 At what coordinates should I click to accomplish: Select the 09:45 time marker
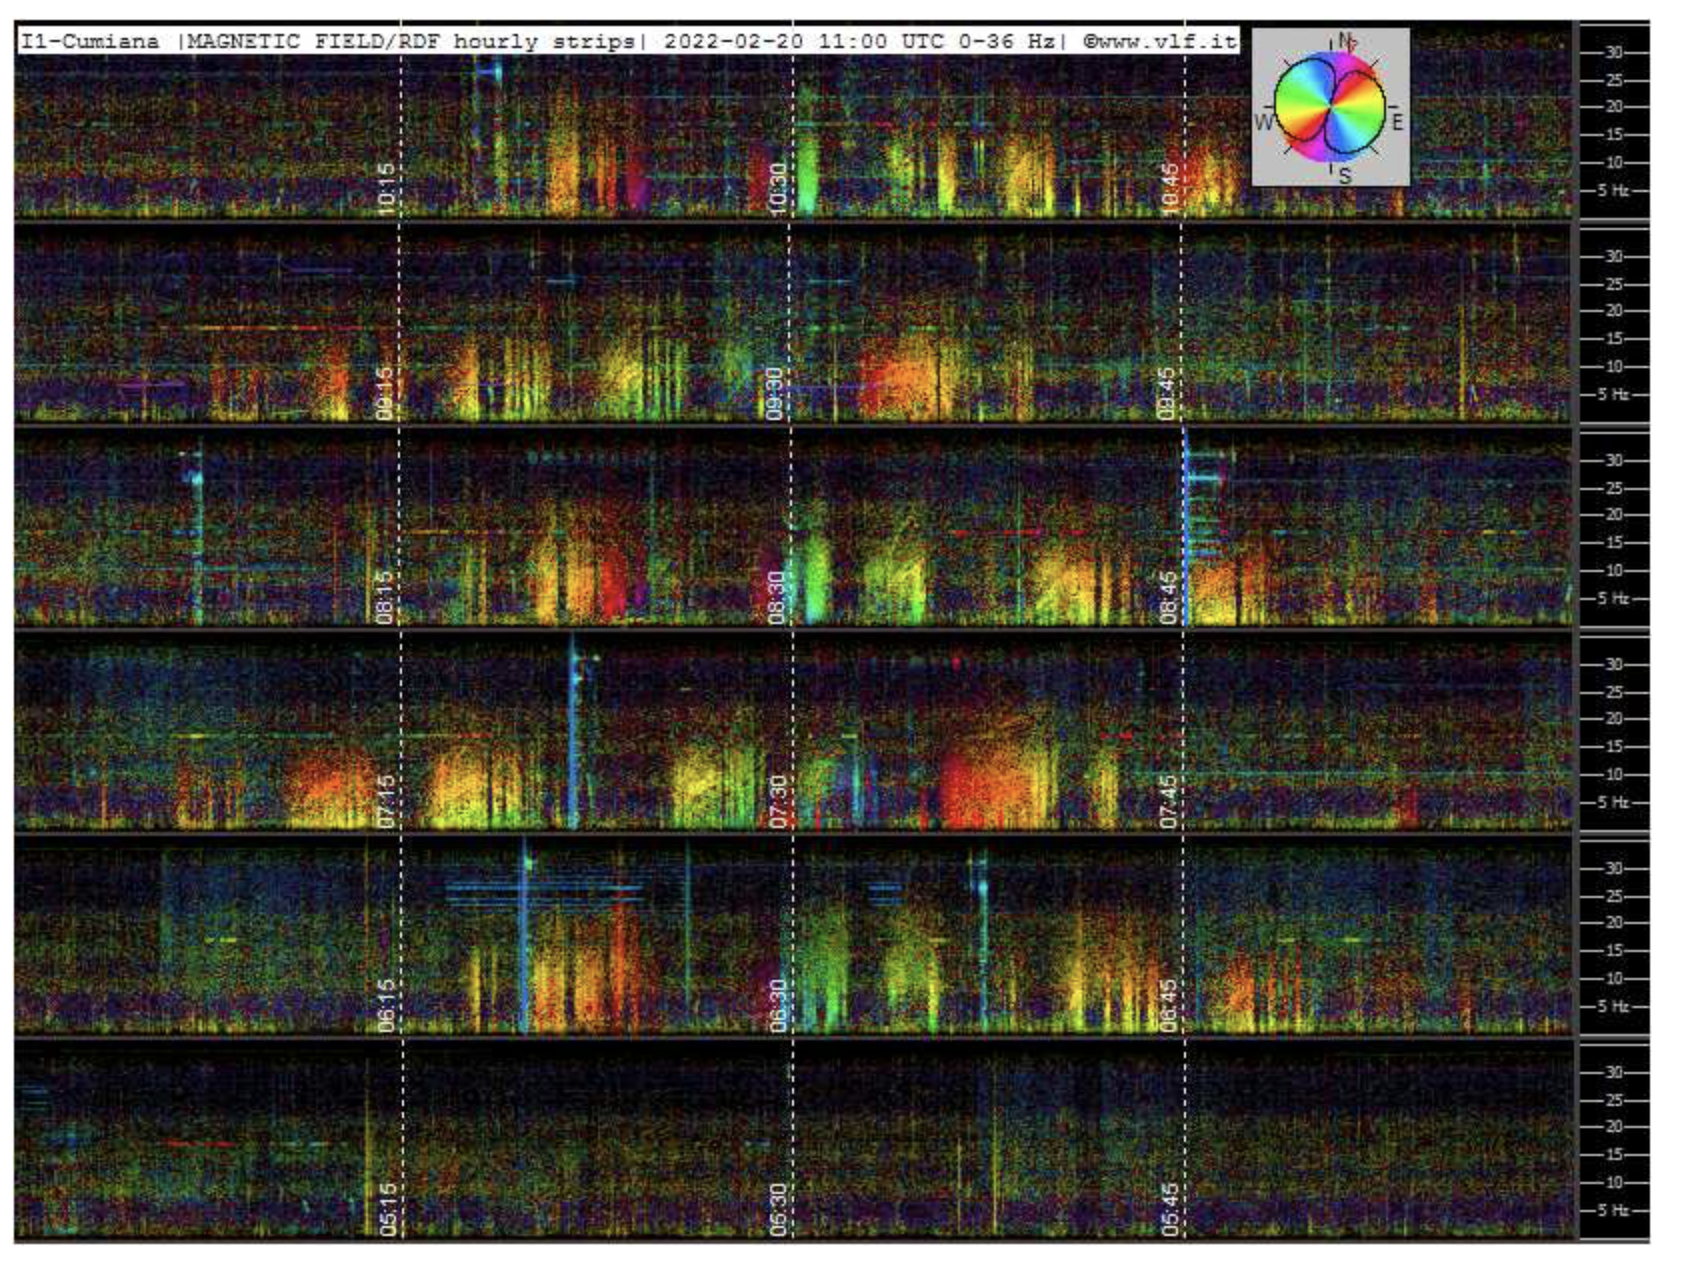click(1167, 393)
